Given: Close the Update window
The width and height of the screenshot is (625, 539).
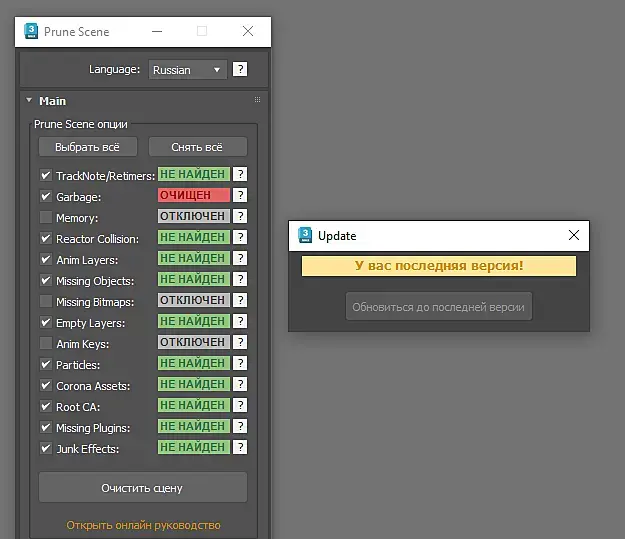Looking at the screenshot, I should [574, 235].
